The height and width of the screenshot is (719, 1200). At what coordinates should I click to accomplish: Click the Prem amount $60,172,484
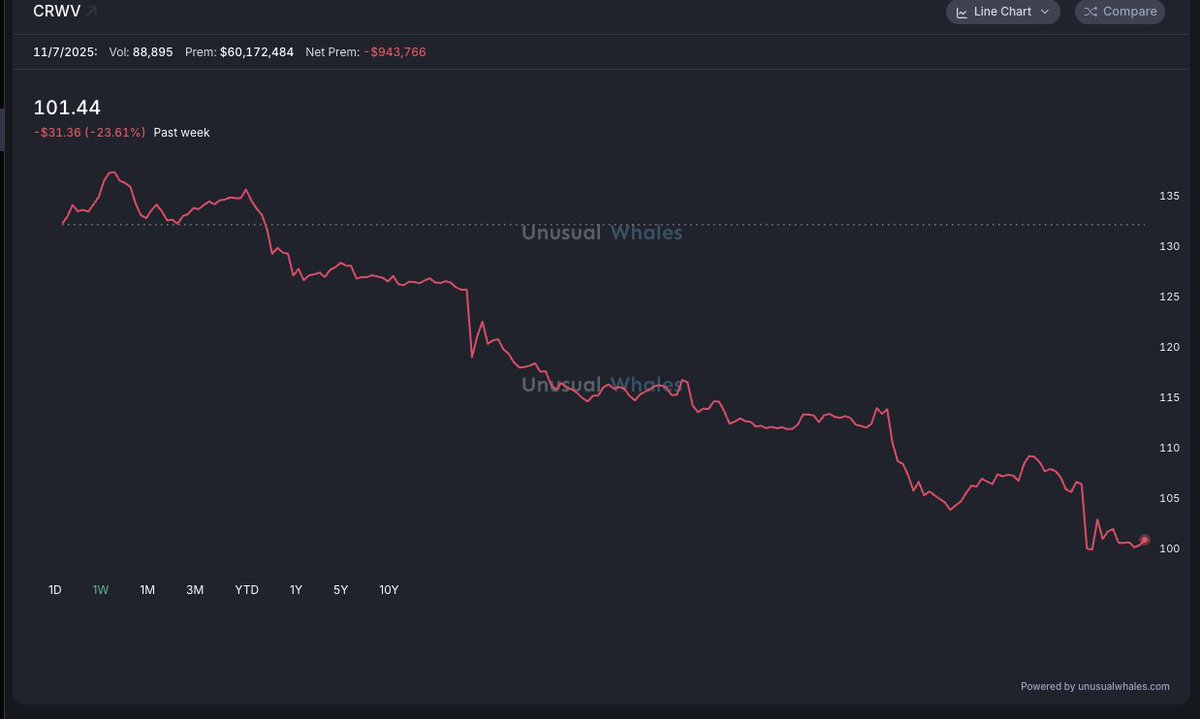(257, 52)
